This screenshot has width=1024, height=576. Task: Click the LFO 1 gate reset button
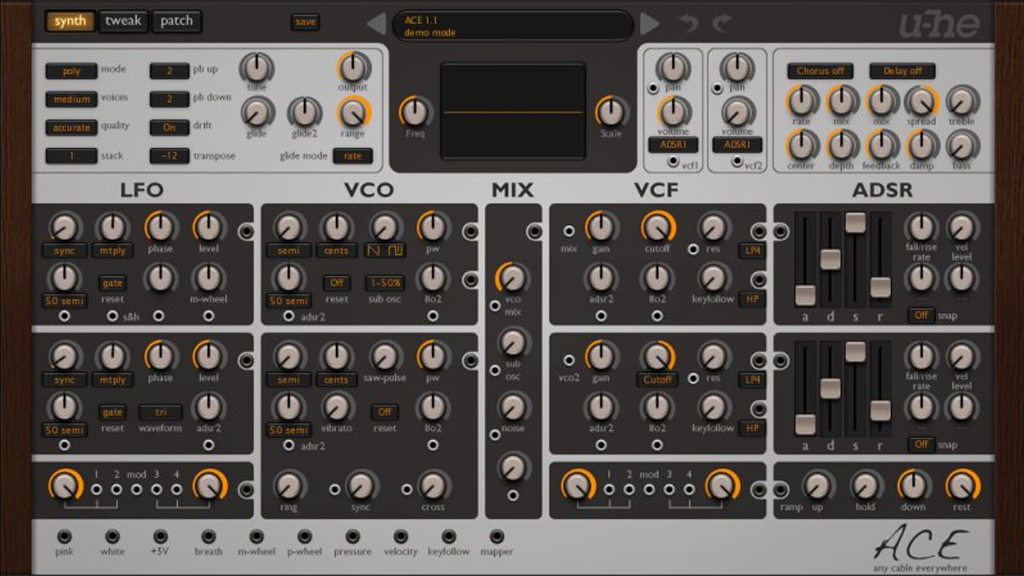112,283
